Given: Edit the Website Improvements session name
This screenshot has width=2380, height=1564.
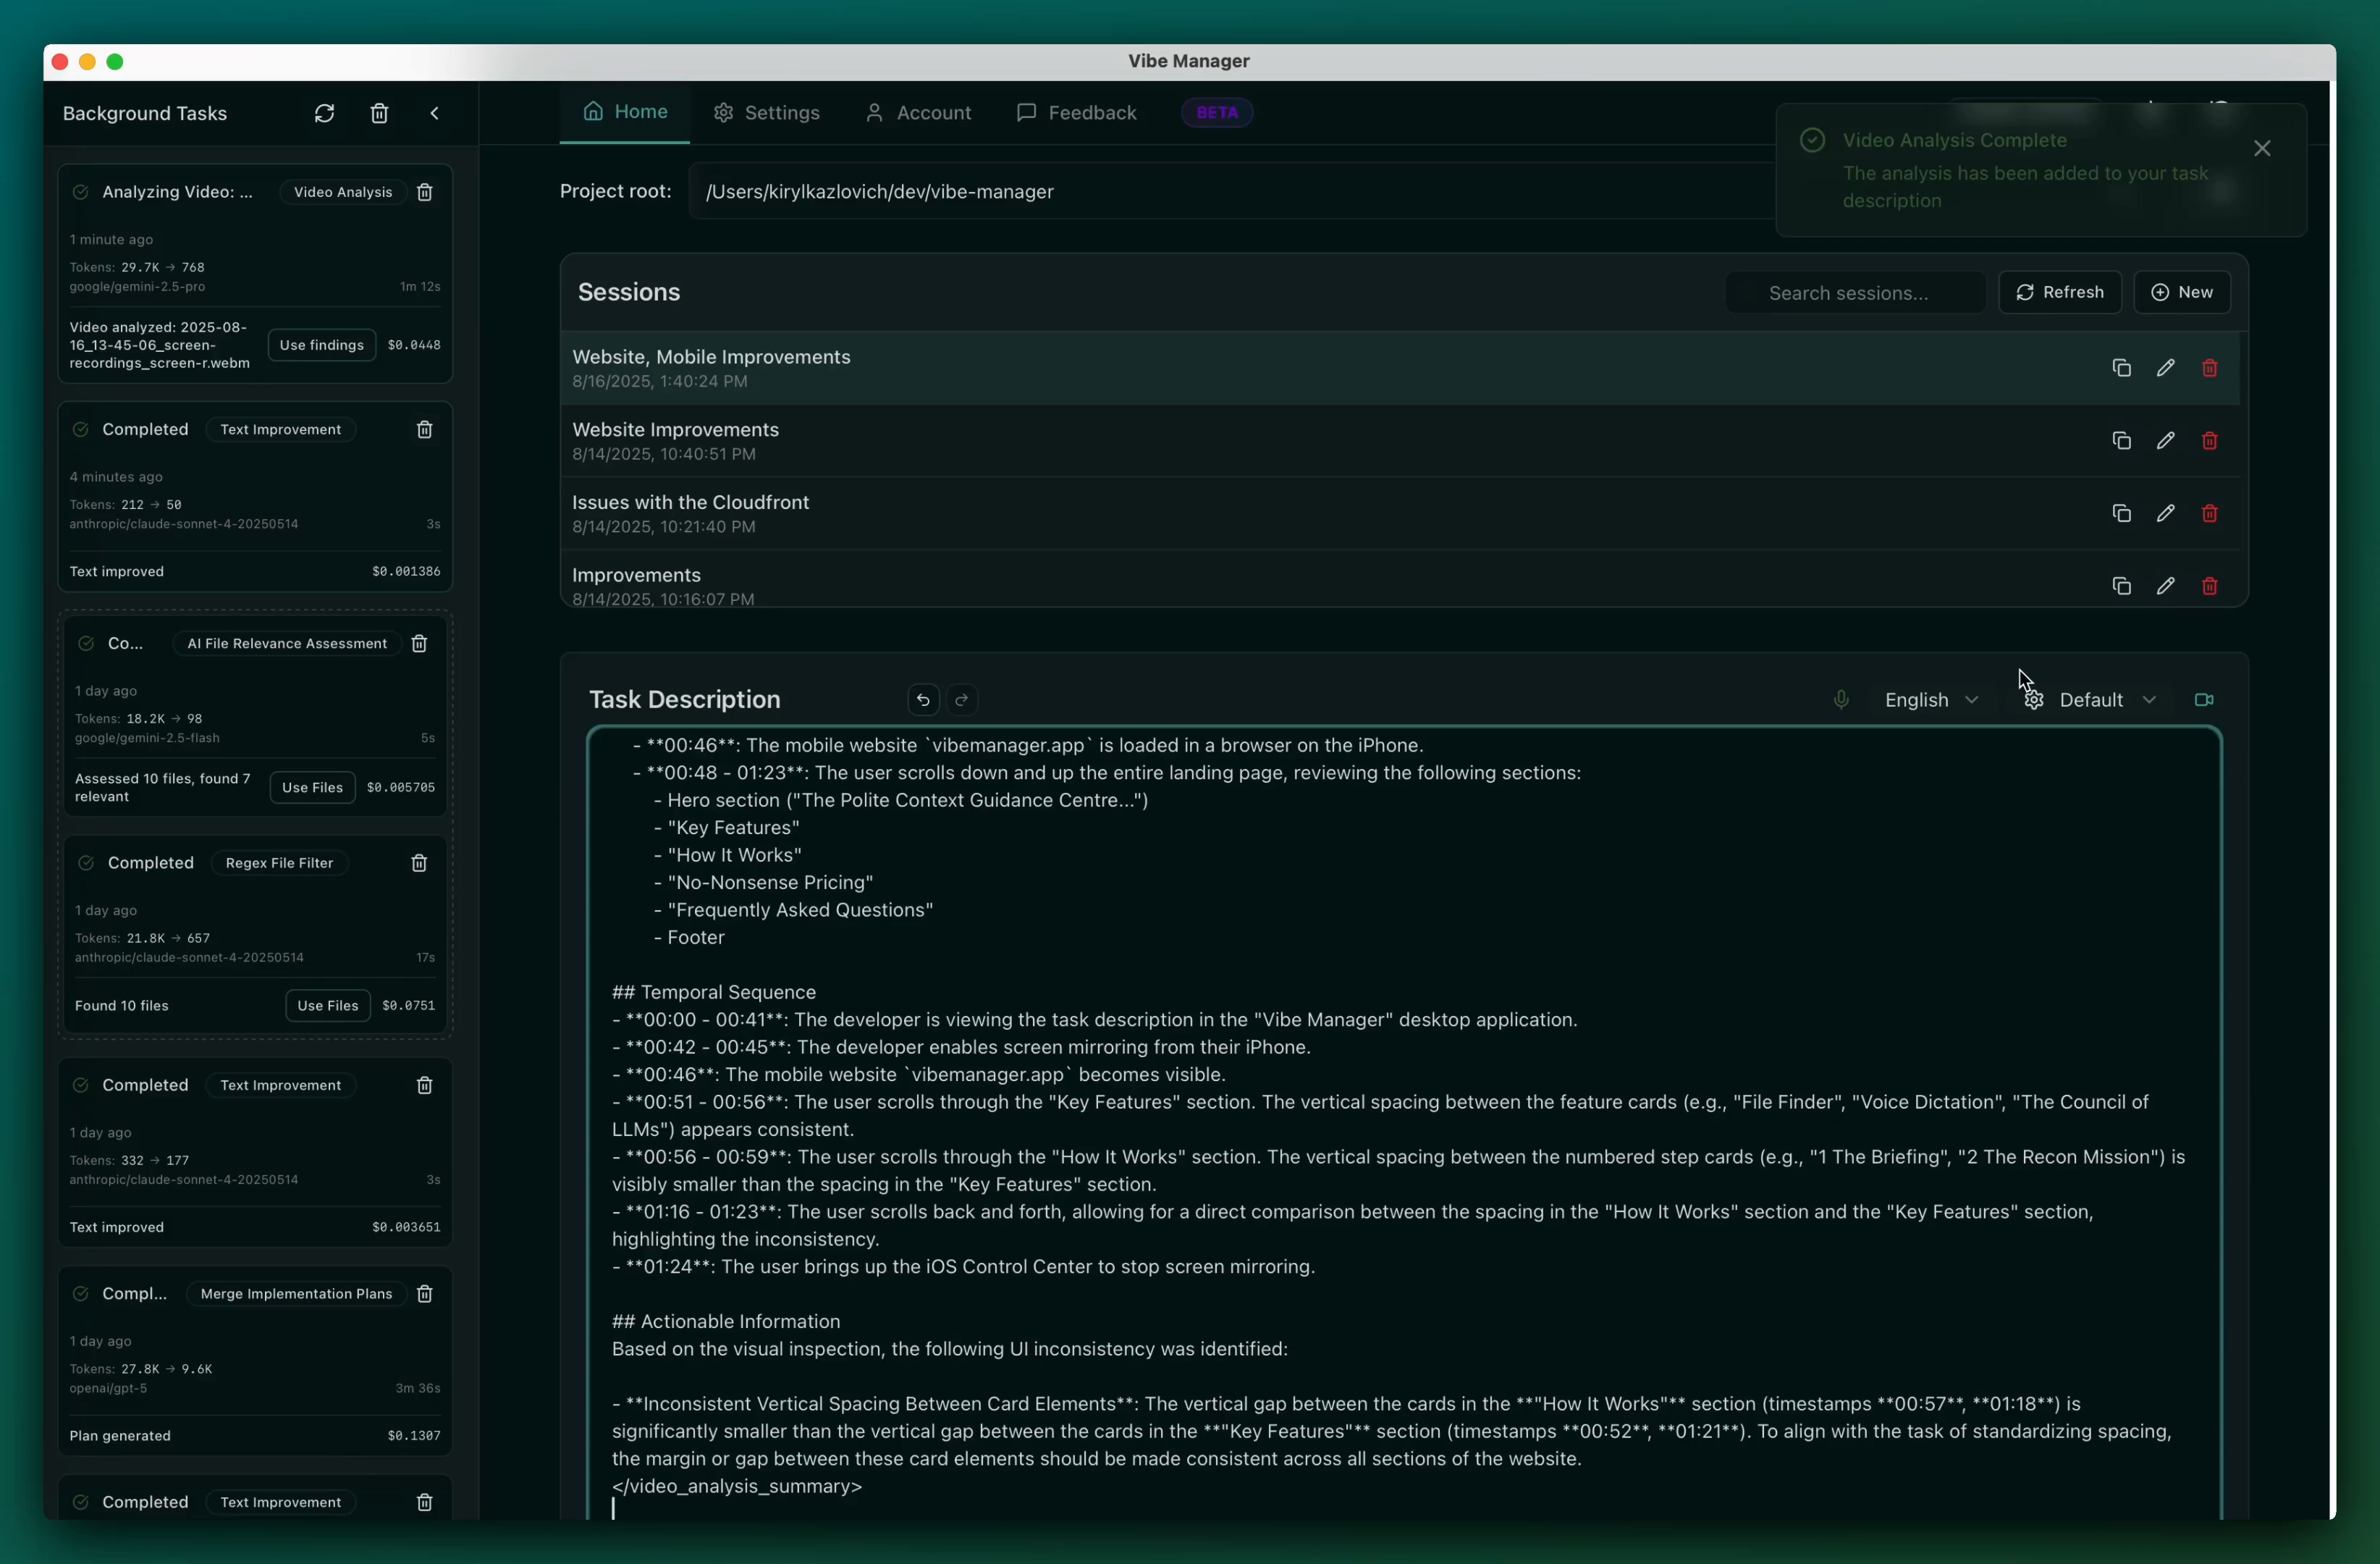Looking at the screenshot, I should [2165, 441].
